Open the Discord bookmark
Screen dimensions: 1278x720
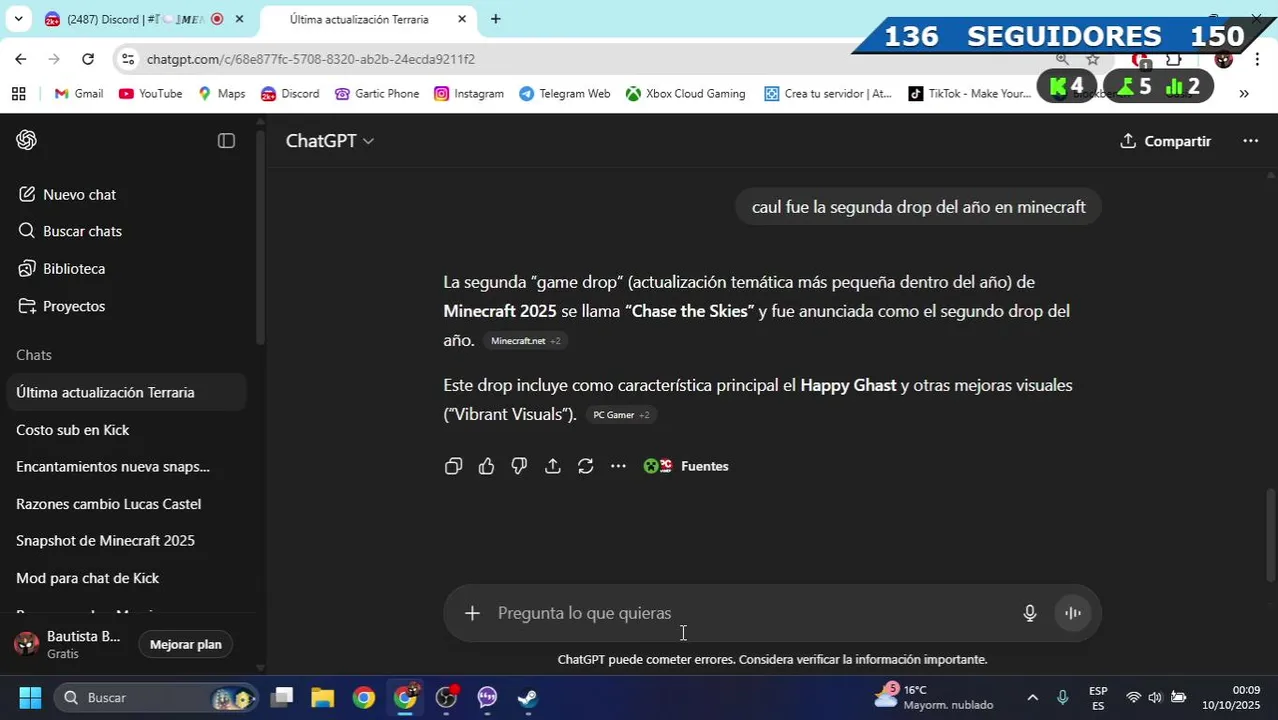click(290, 94)
